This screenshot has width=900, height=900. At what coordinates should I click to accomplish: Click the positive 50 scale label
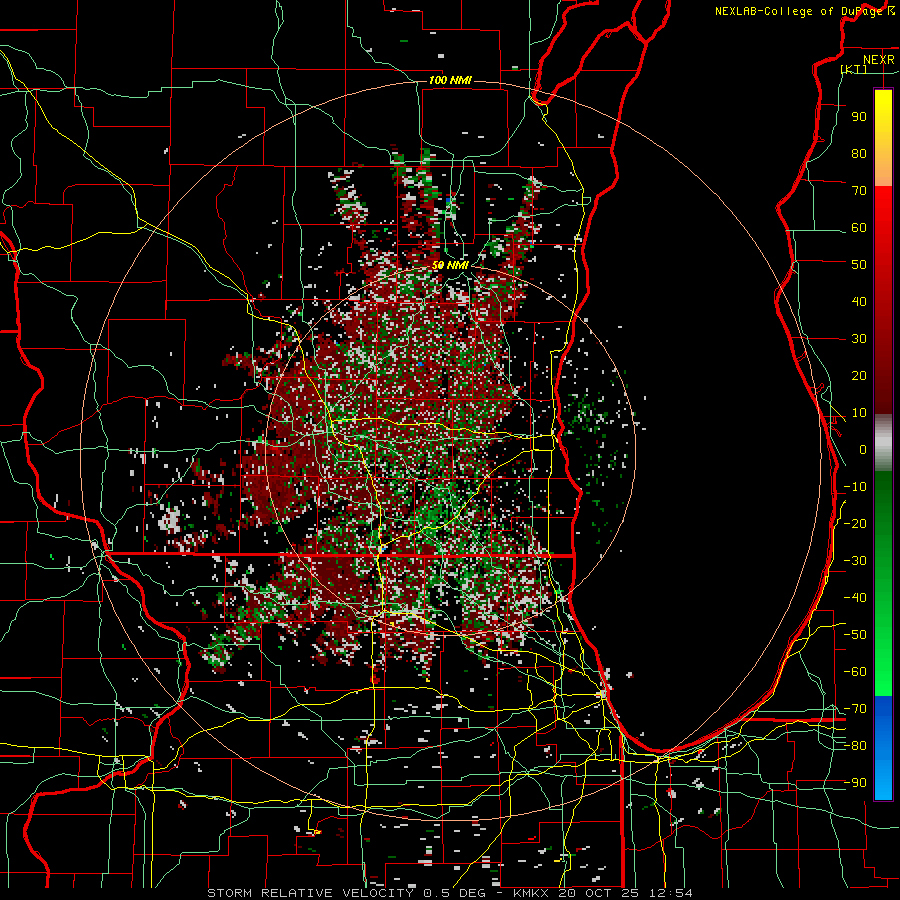859,265
